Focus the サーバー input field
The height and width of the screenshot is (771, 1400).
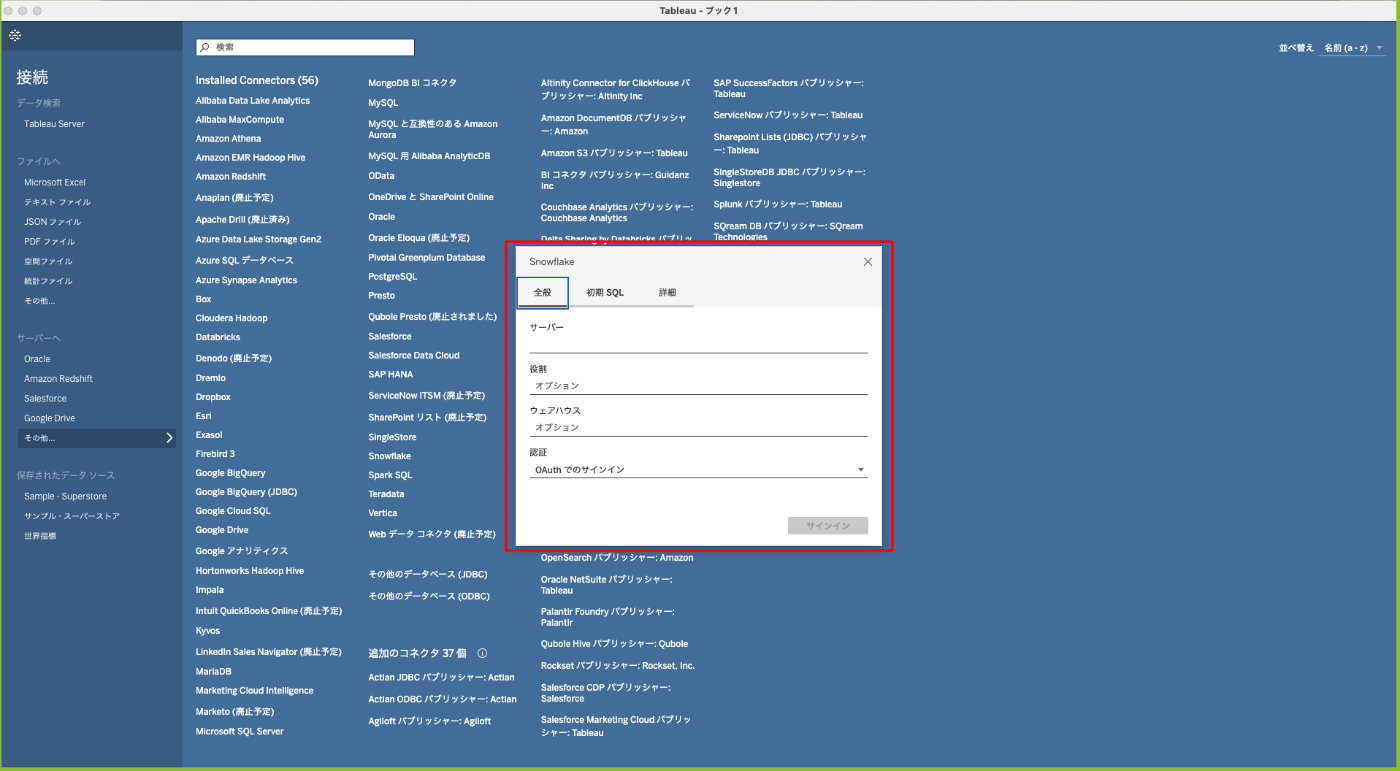point(698,344)
